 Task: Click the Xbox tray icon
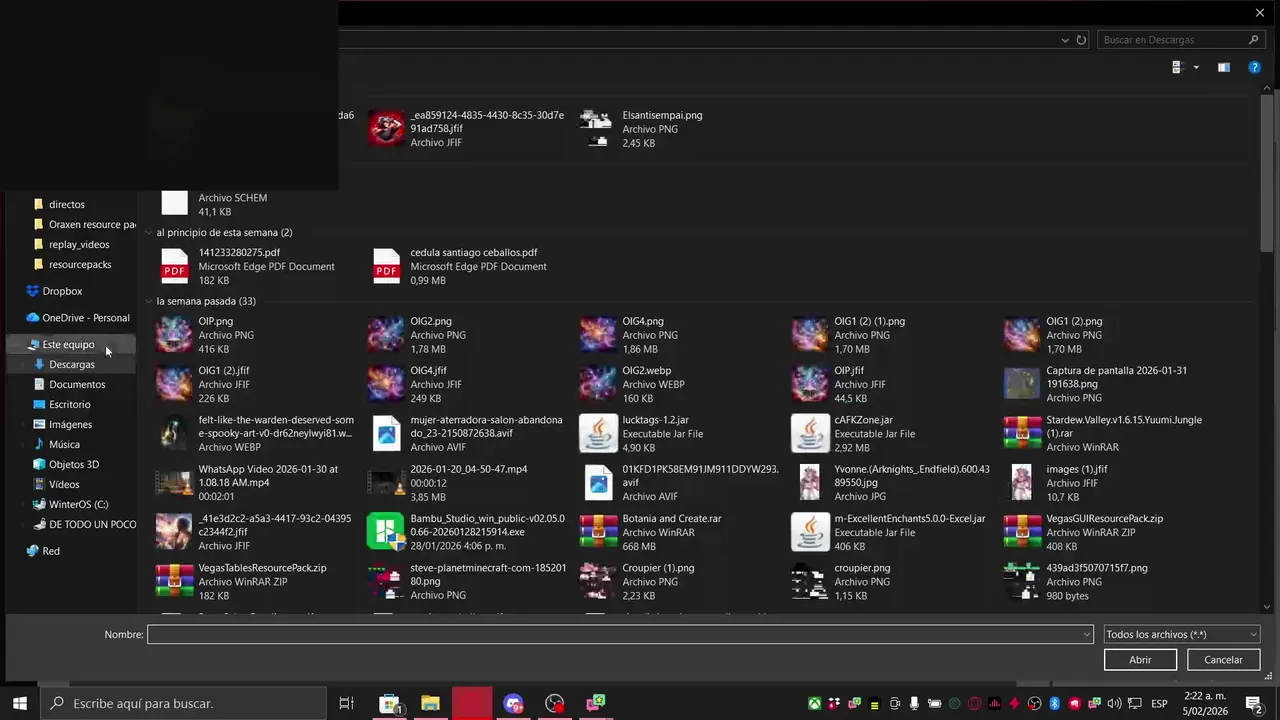point(815,703)
